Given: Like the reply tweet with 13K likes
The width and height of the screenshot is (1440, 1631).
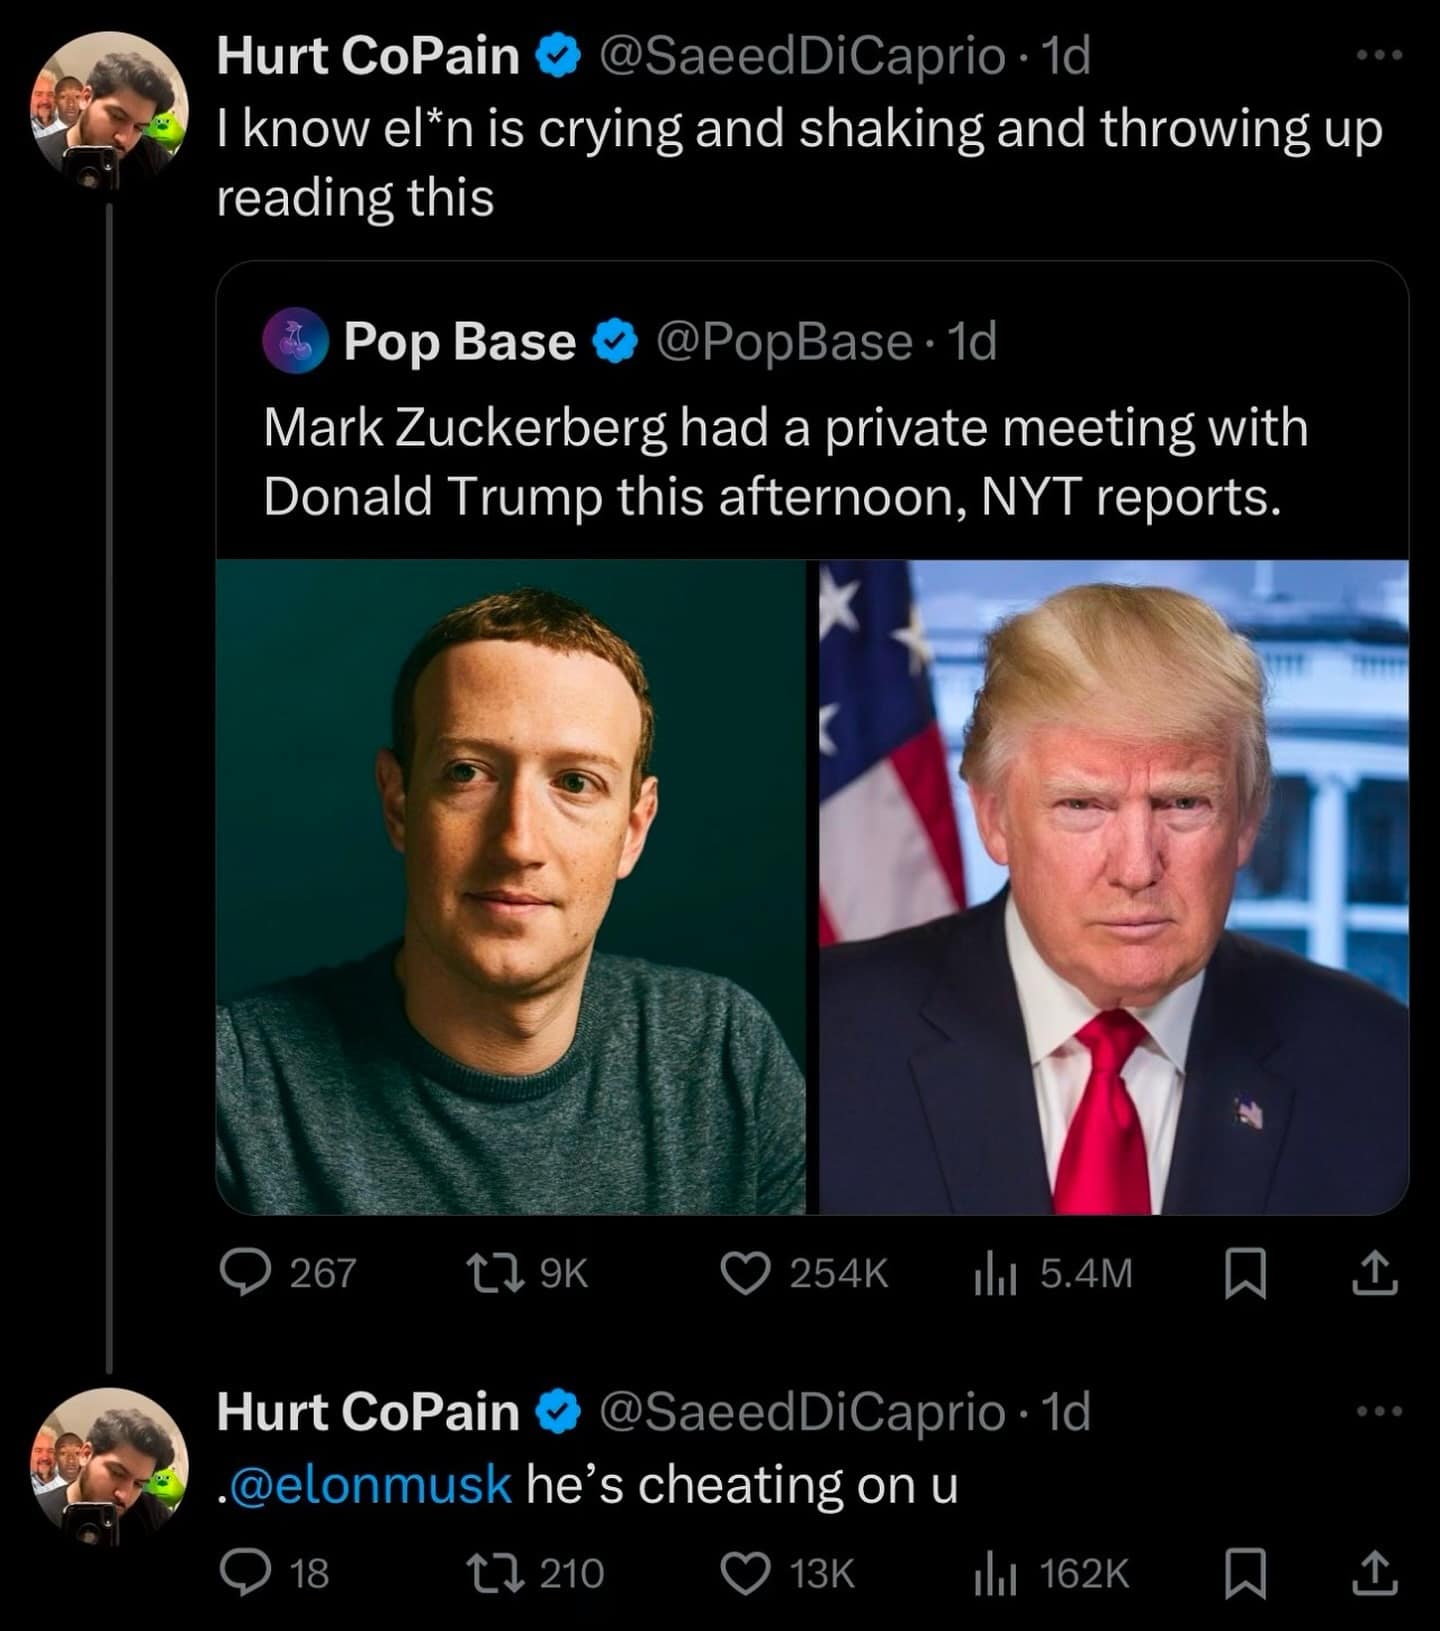Looking at the screenshot, I should (745, 1573).
